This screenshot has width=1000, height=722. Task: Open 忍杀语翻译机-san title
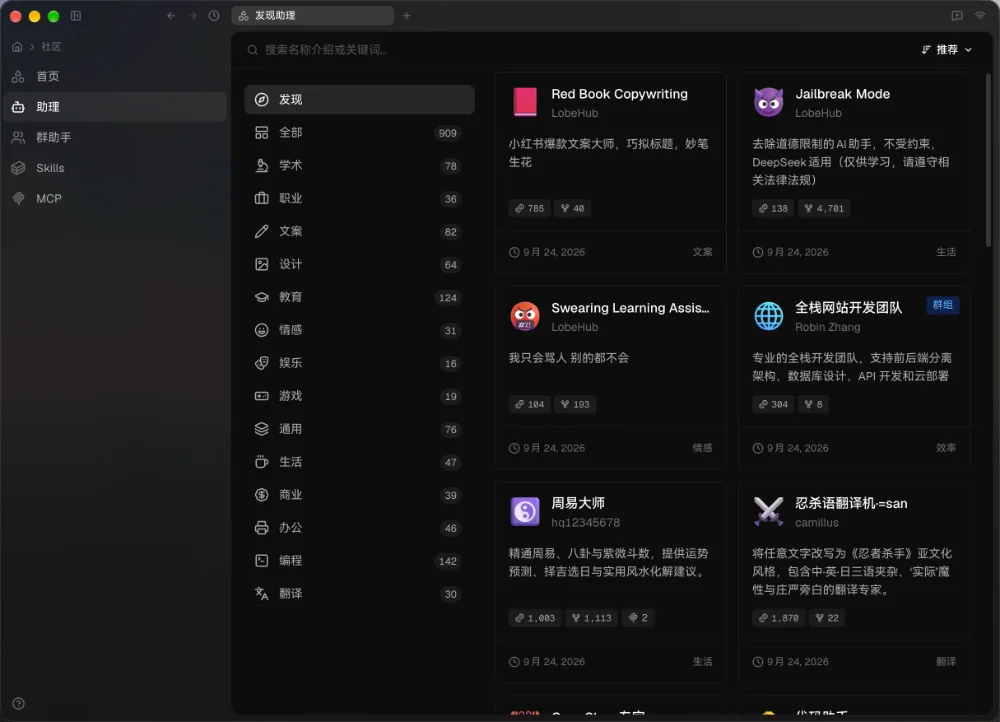pyautogui.click(x=851, y=503)
